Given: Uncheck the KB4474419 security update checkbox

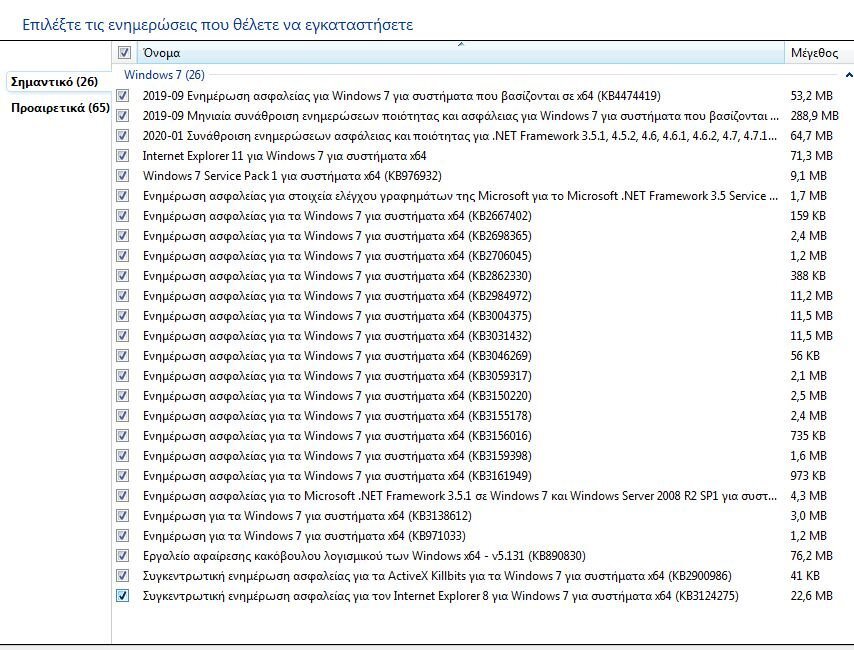Looking at the screenshot, I should (123, 96).
